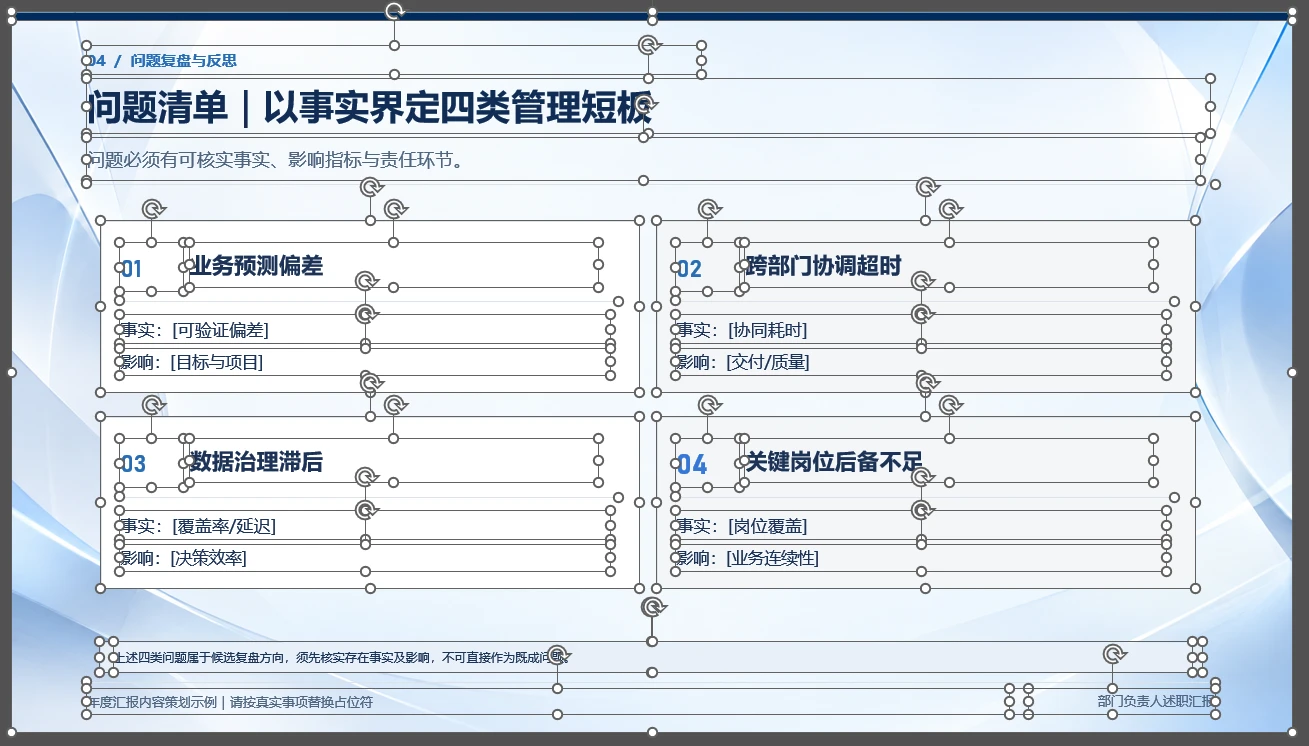The width and height of the screenshot is (1309, 746).
Task: Click the card number "02"
Action: tap(689, 269)
